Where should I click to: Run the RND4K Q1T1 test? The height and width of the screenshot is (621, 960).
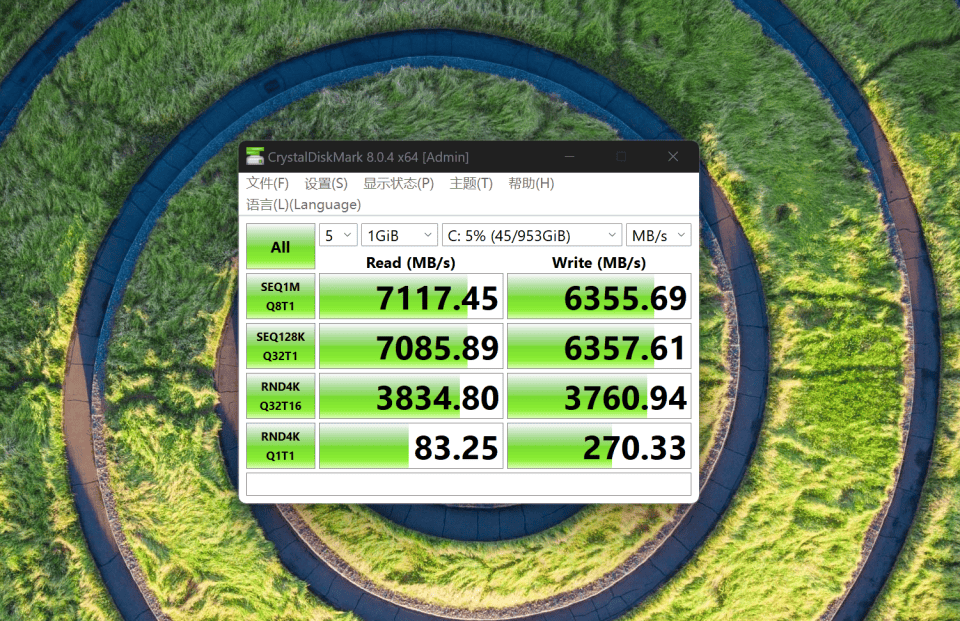[280, 446]
